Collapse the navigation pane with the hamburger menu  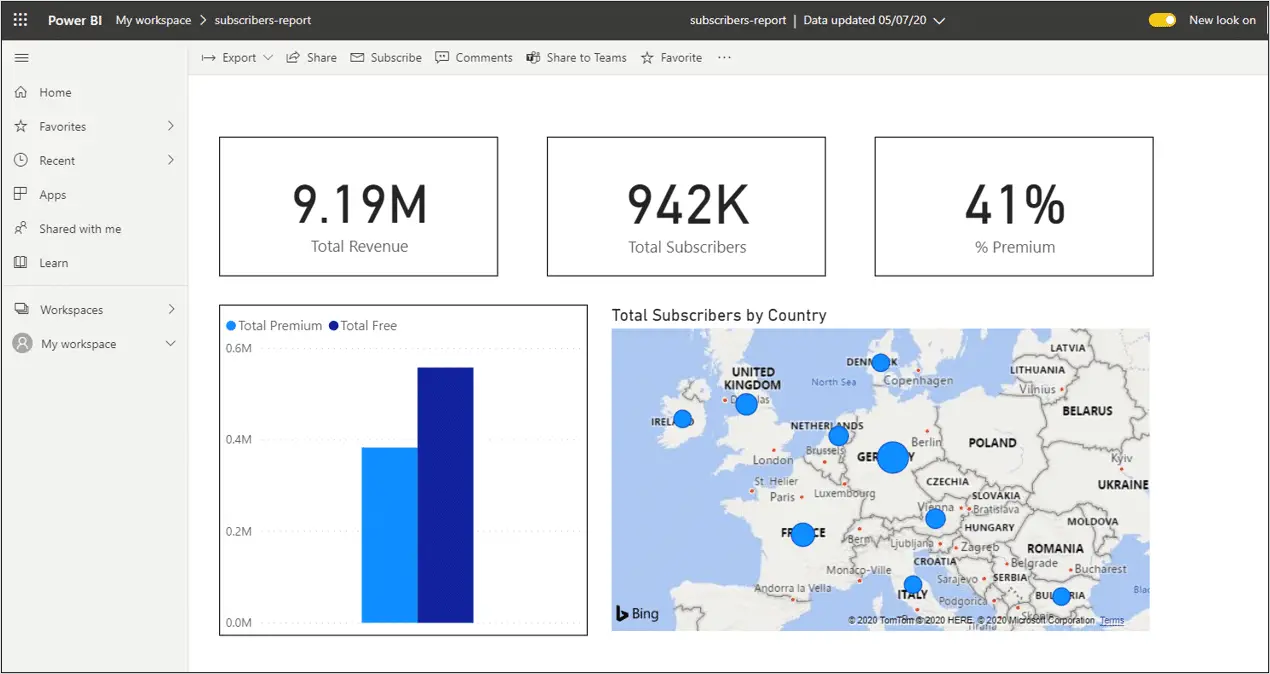(21, 57)
